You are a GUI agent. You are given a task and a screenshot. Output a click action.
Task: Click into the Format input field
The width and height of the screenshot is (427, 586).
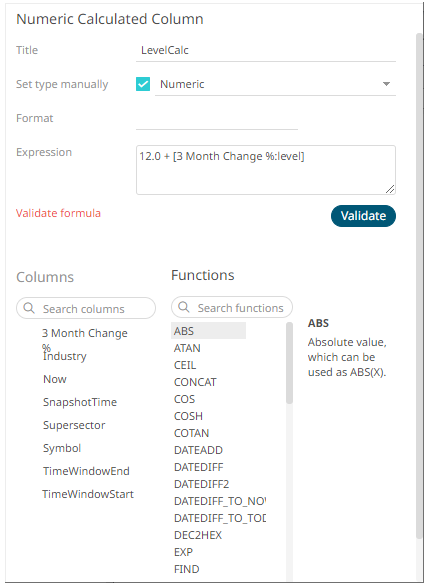[217, 119]
